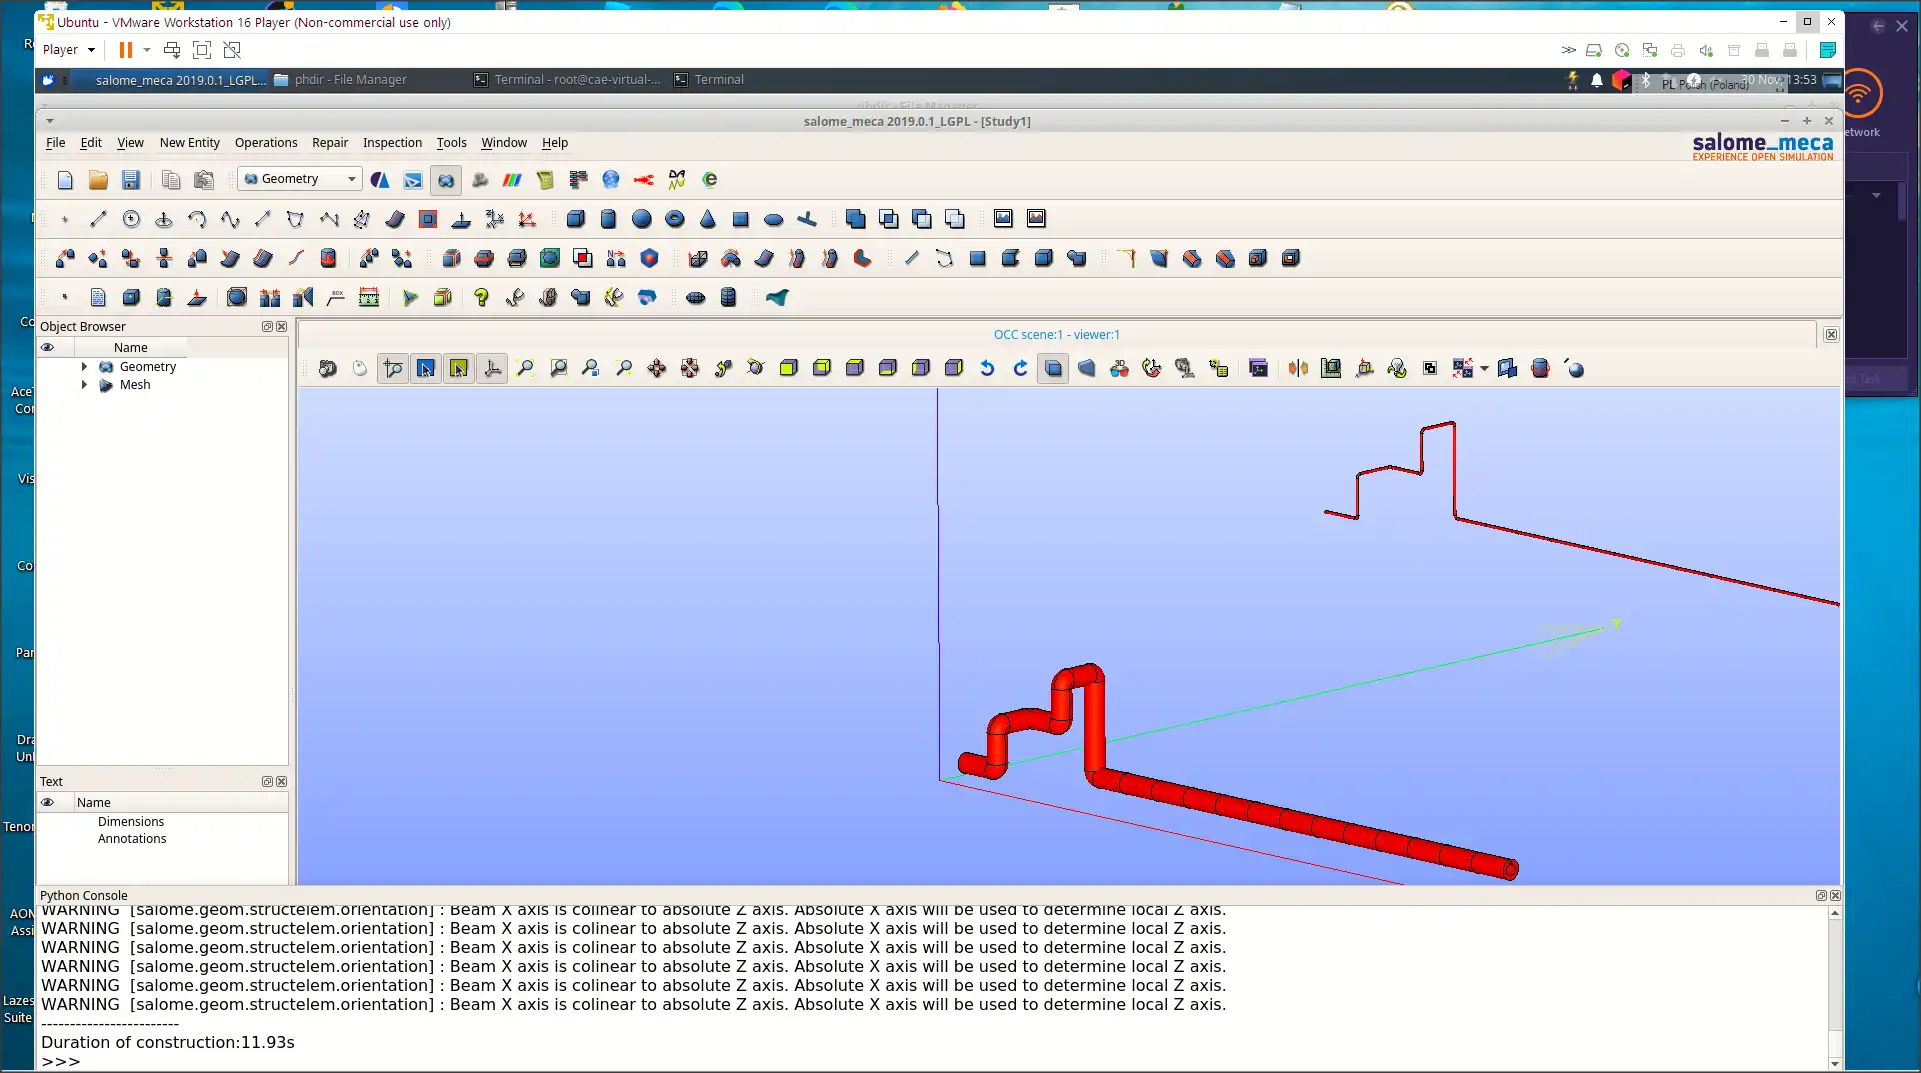The width and height of the screenshot is (1921, 1073).
Task: Select Dimensions row in Text panel
Action: [131, 822]
